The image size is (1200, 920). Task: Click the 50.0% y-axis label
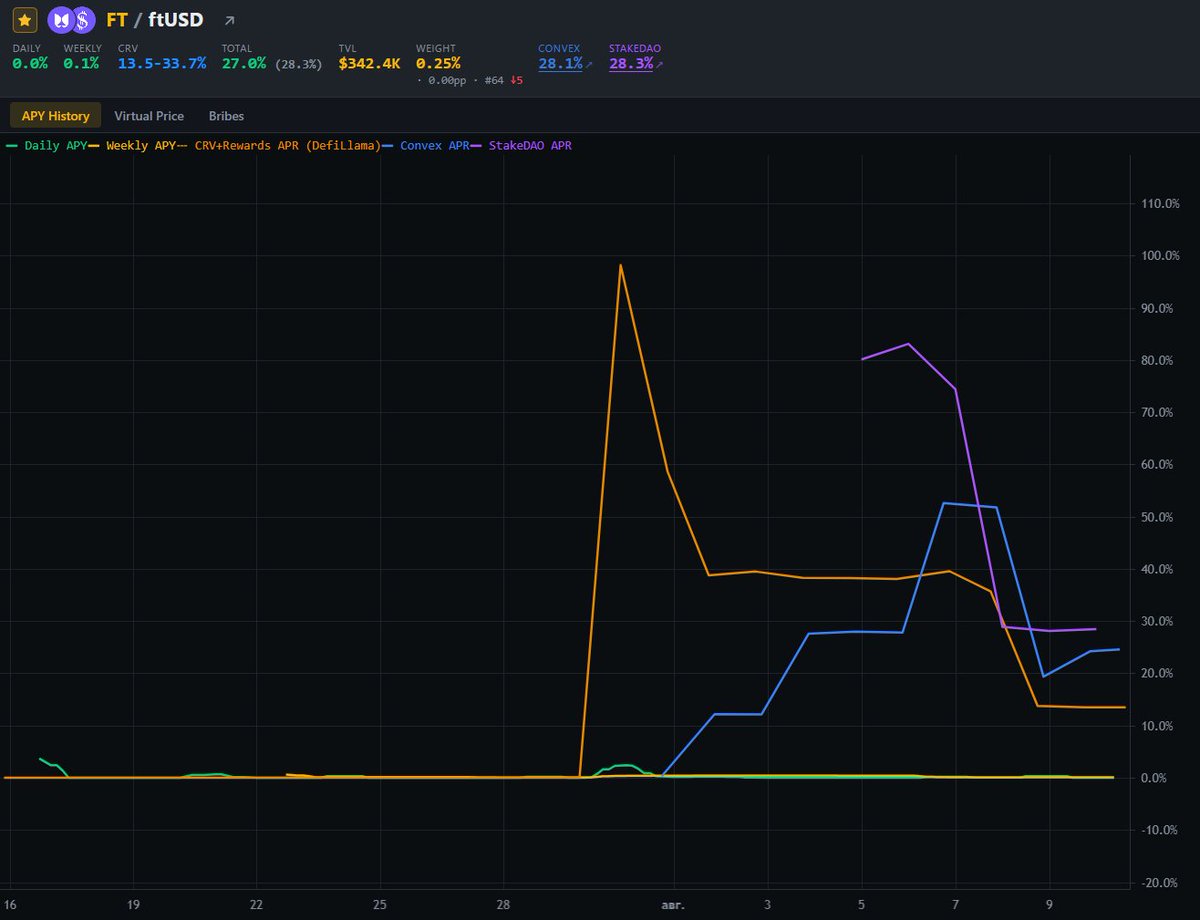point(1157,517)
